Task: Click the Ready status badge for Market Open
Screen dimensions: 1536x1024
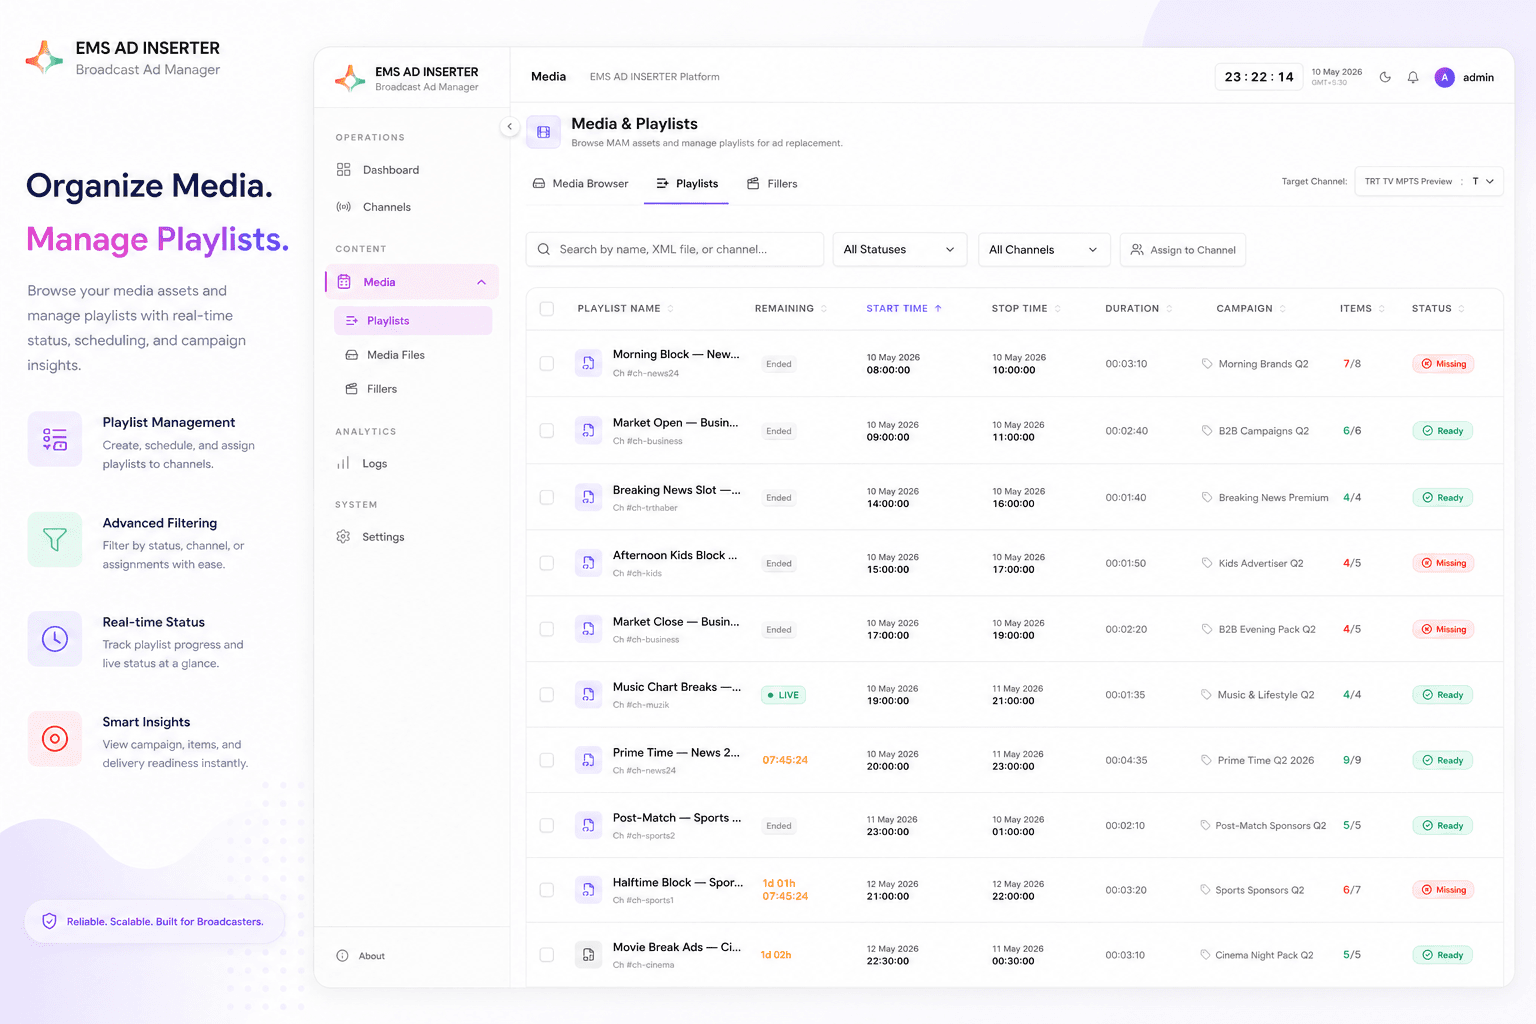Action: tap(1442, 431)
